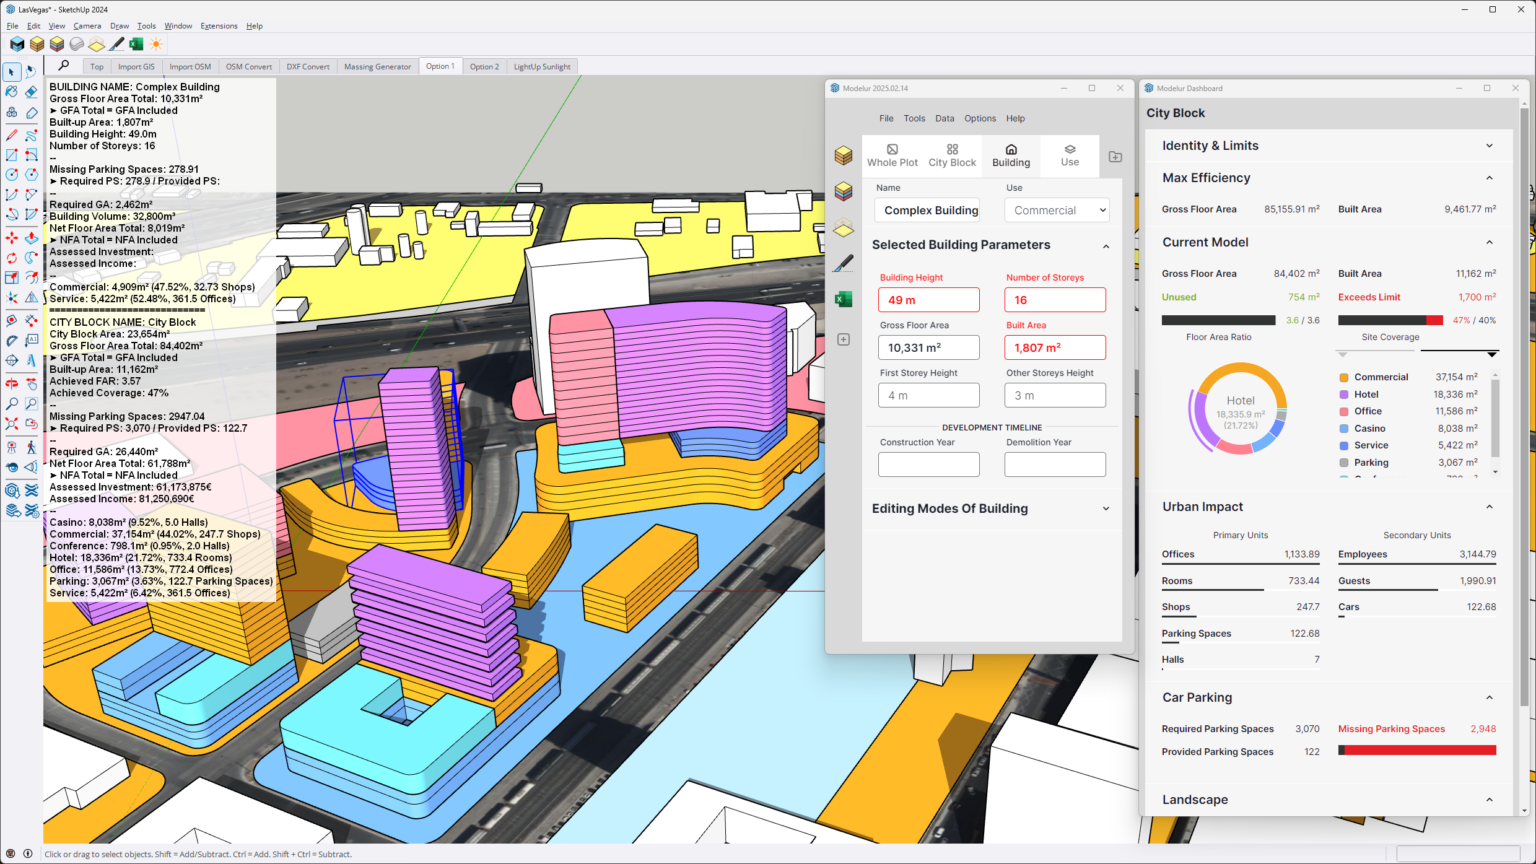Expand the Identity & Limits section
This screenshot has height=864, width=1536.
pos(1491,145)
